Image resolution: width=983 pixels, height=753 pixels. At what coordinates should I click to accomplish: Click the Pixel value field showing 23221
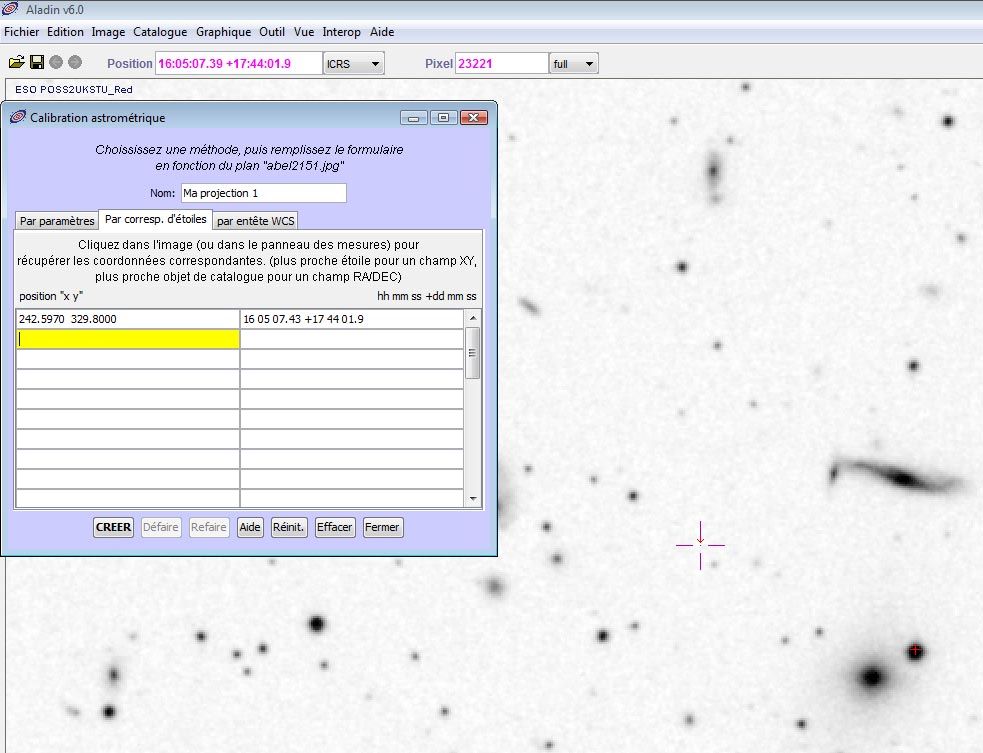tap(502, 63)
